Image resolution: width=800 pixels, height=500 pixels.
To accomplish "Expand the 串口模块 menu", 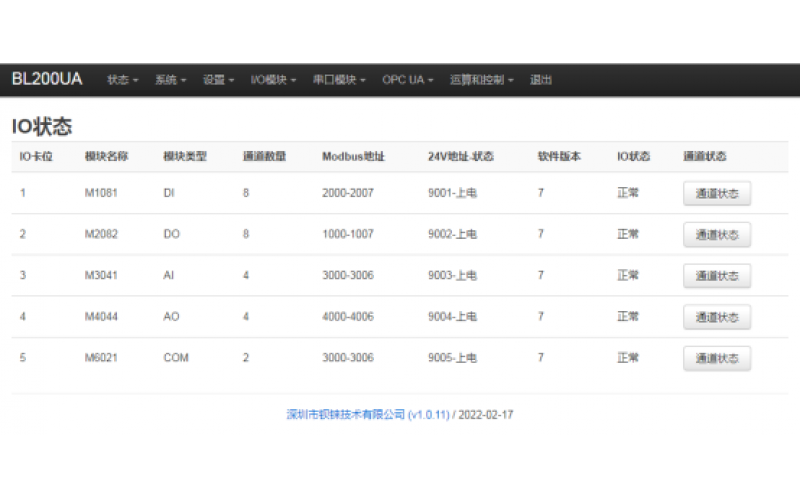I will [x=339, y=80].
